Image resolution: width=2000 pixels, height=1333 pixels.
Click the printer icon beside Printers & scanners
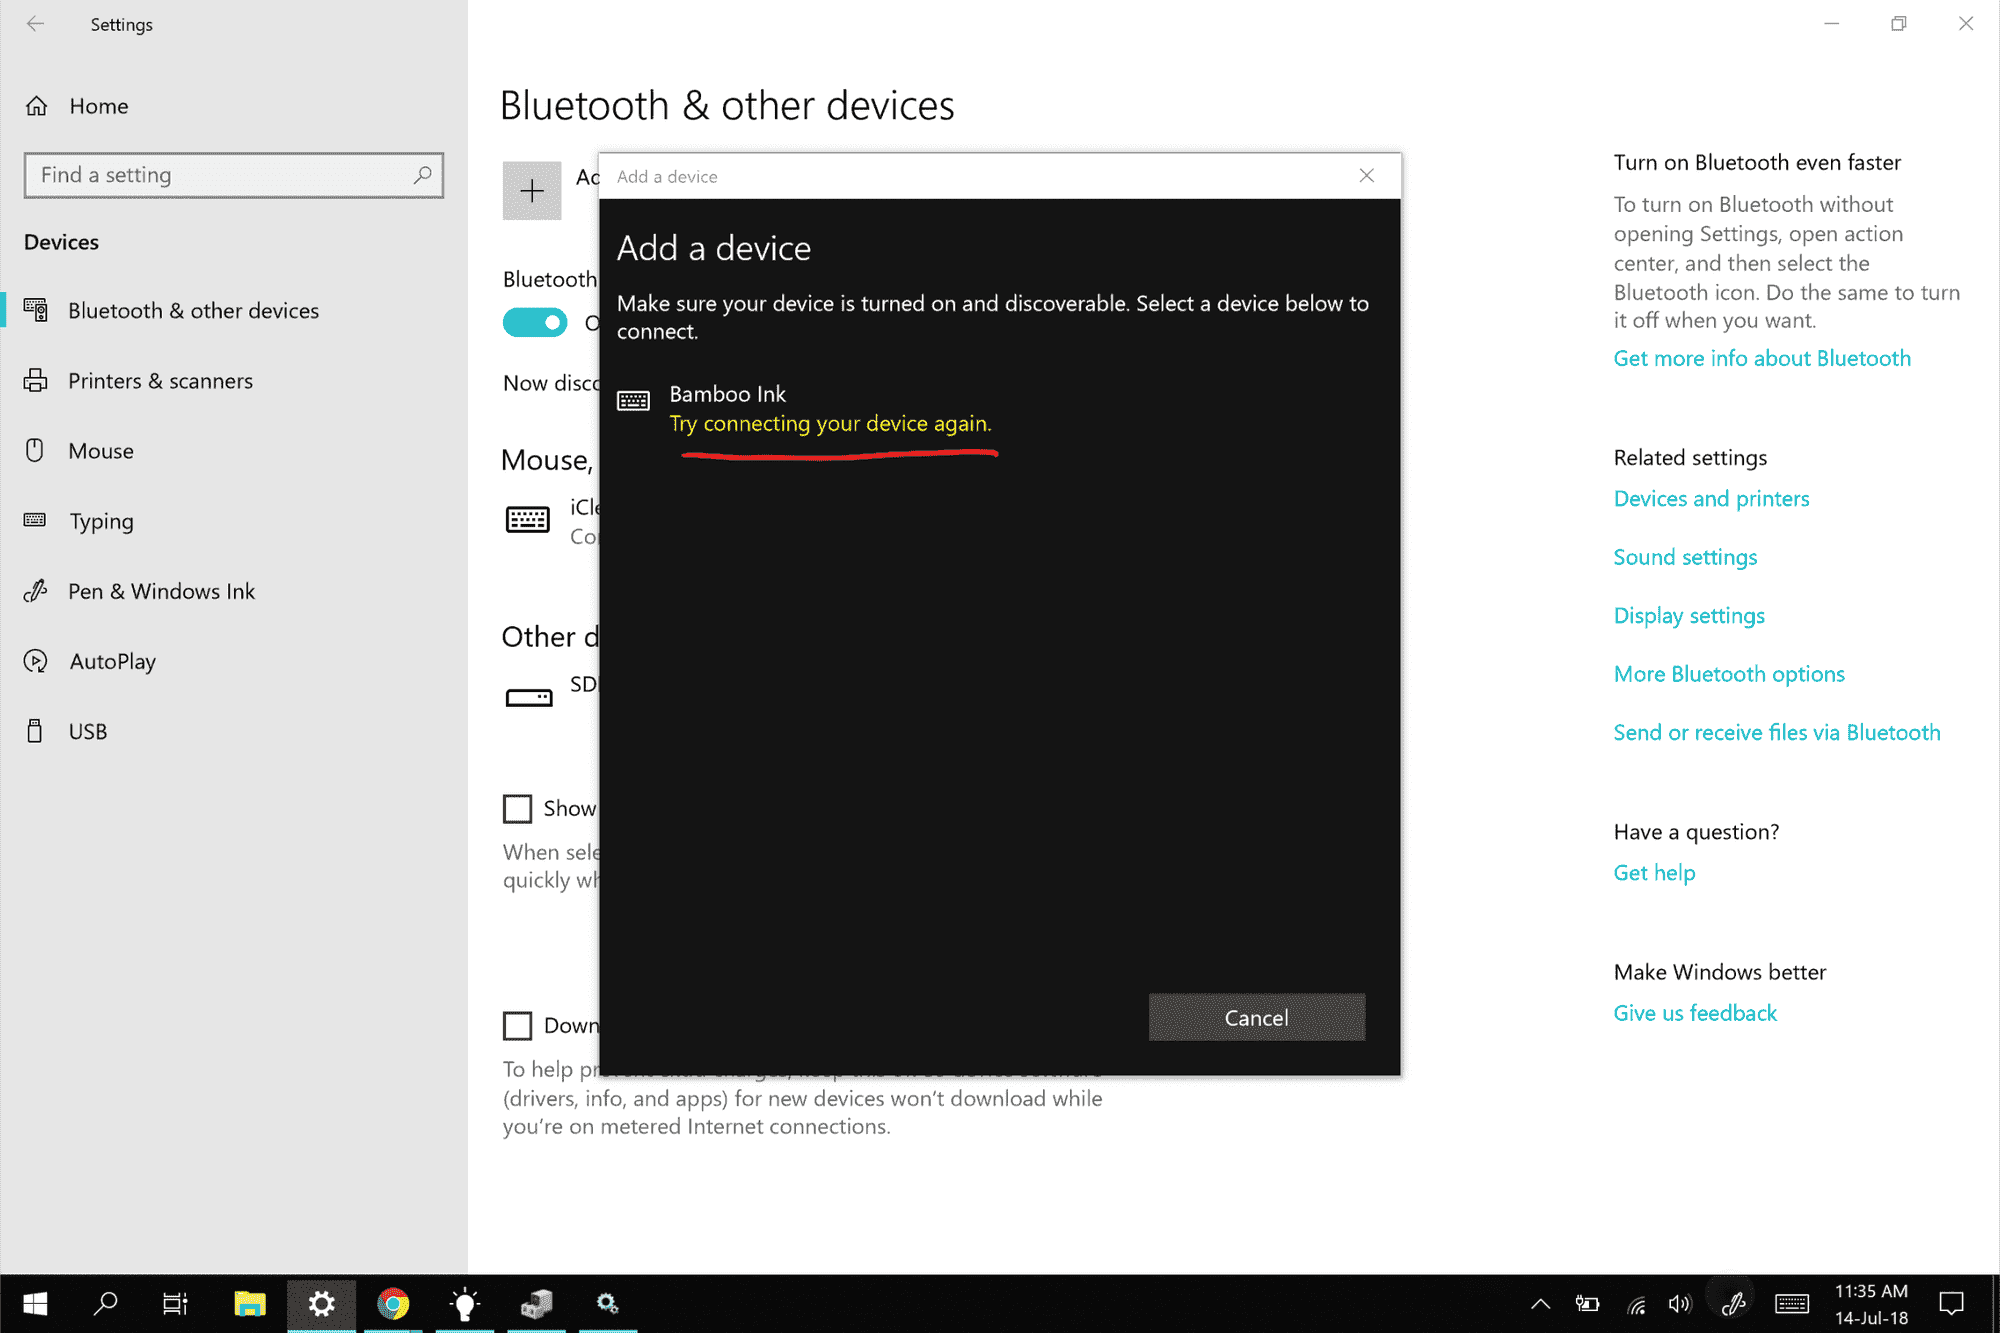pyautogui.click(x=35, y=381)
